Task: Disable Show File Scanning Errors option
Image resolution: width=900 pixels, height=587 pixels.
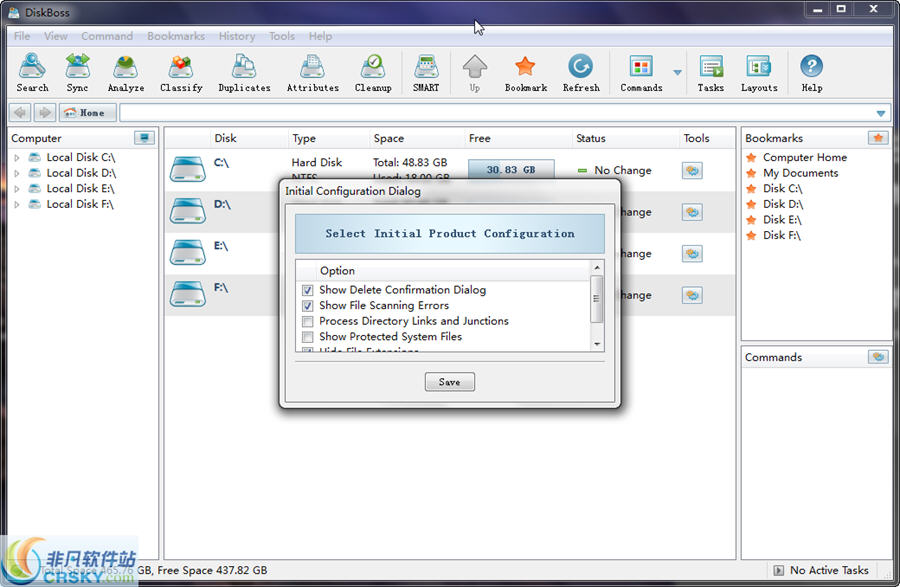Action: click(x=308, y=306)
